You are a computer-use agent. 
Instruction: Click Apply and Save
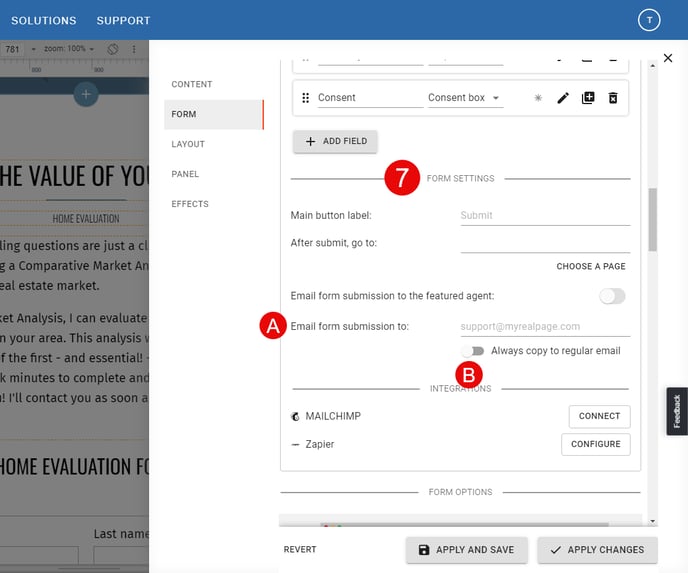coord(466,550)
